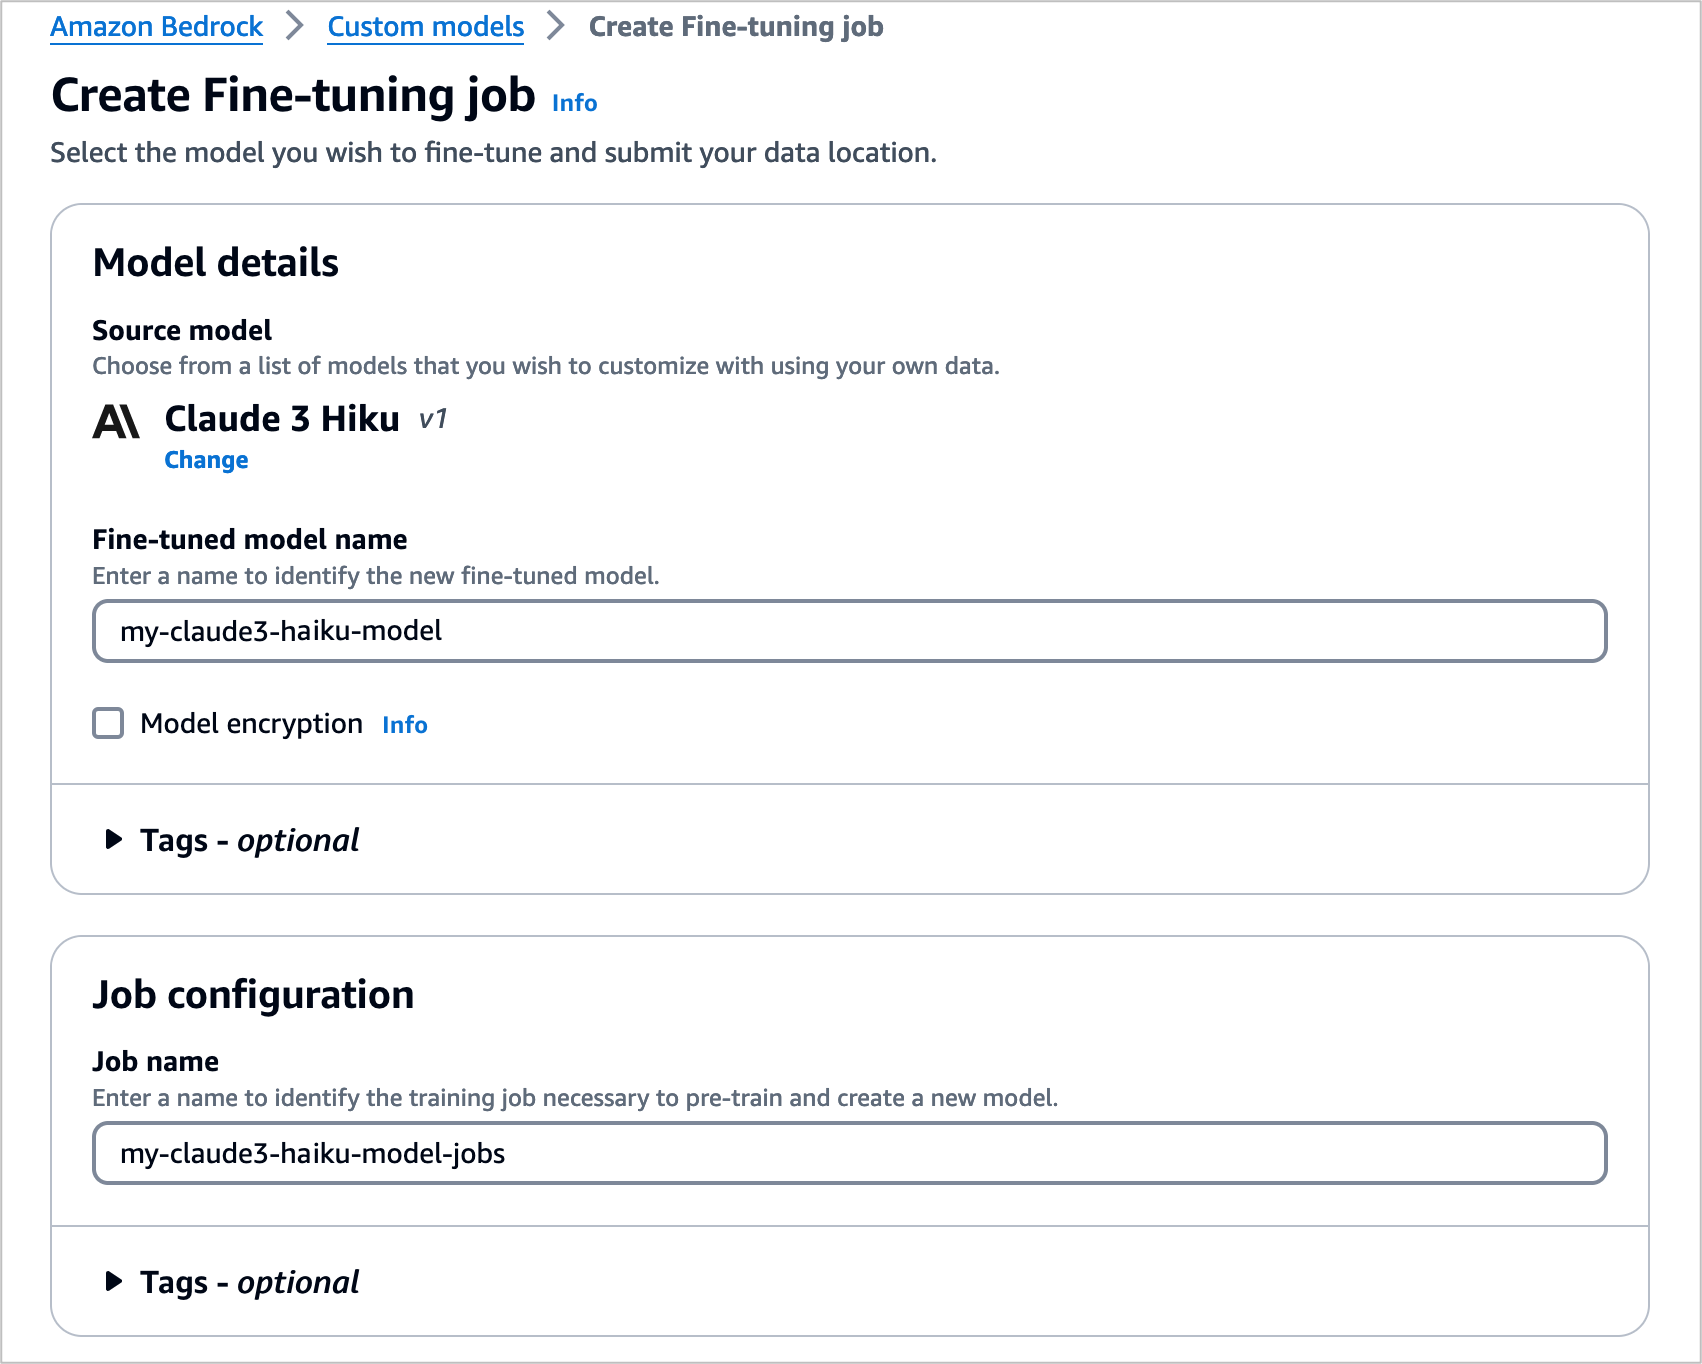Go to Custom models breadcrumb
The width and height of the screenshot is (1702, 1364).
click(x=426, y=27)
